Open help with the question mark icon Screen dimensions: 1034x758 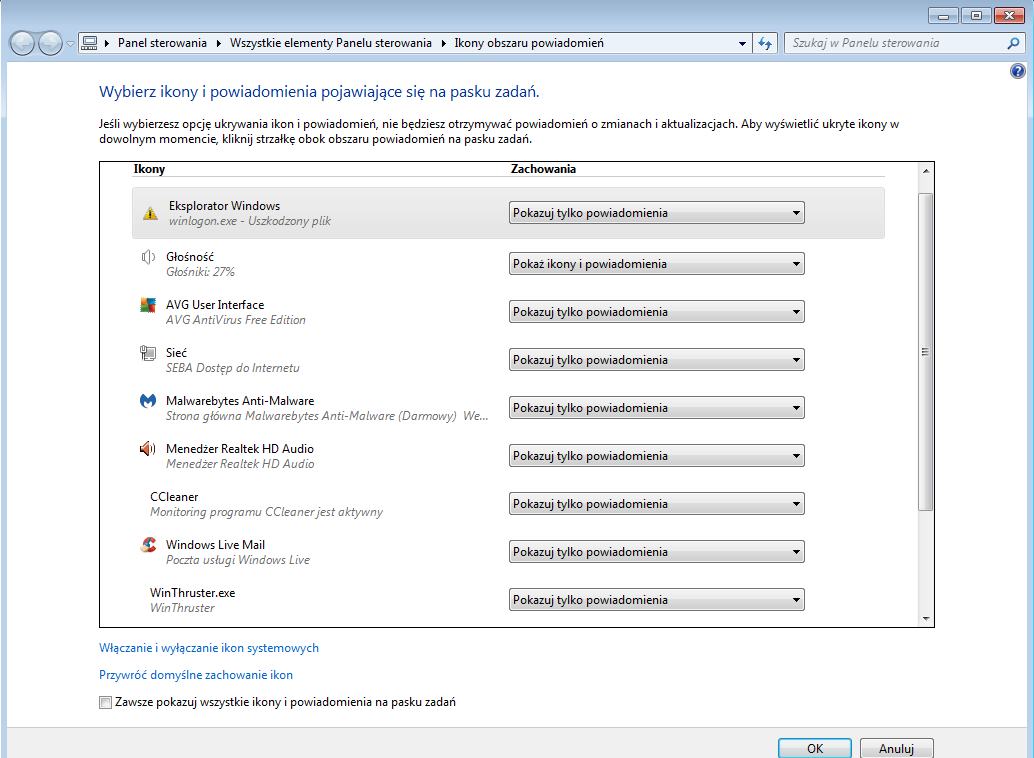[x=1018, y=71]
